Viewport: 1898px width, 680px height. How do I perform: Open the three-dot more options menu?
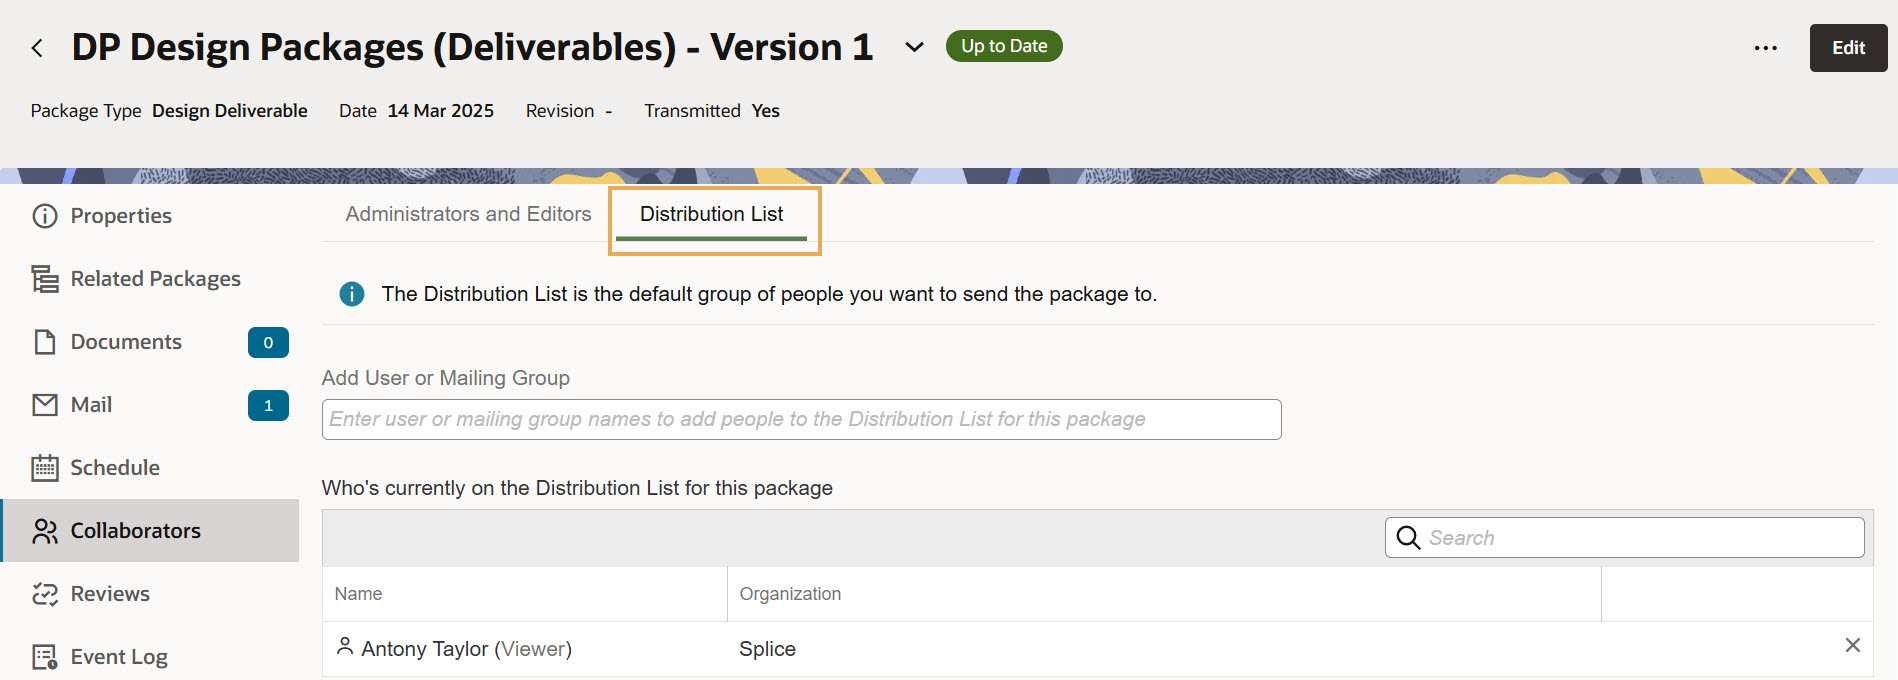(x=1765, y=48)
